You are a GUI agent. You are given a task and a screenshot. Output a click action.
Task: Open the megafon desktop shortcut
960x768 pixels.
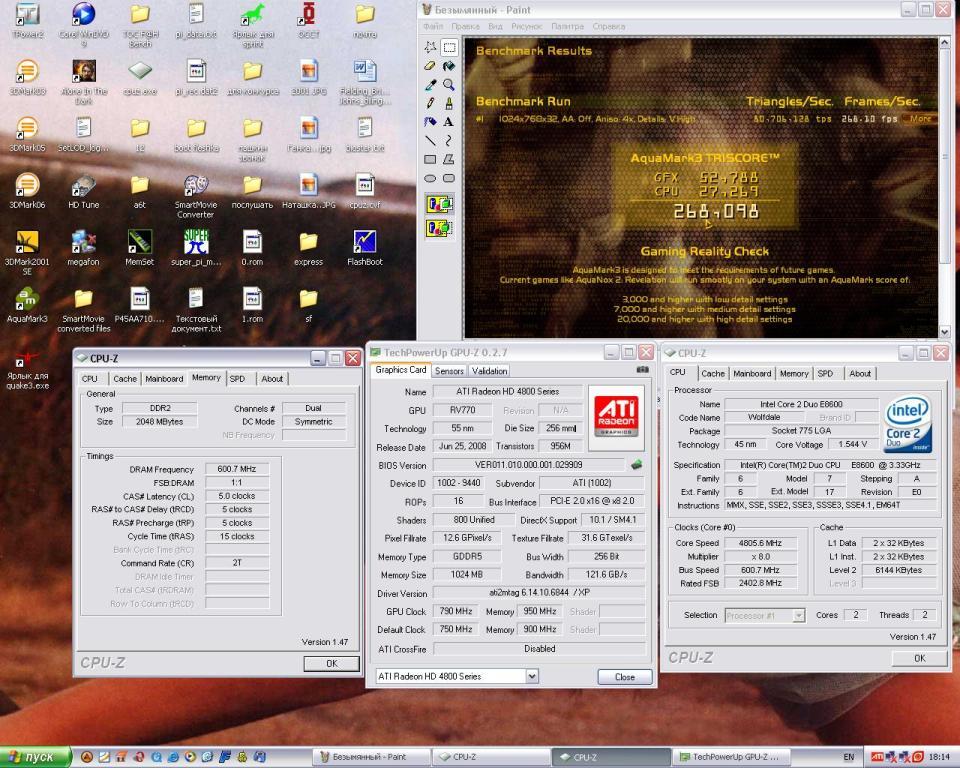tap(83, 249)
